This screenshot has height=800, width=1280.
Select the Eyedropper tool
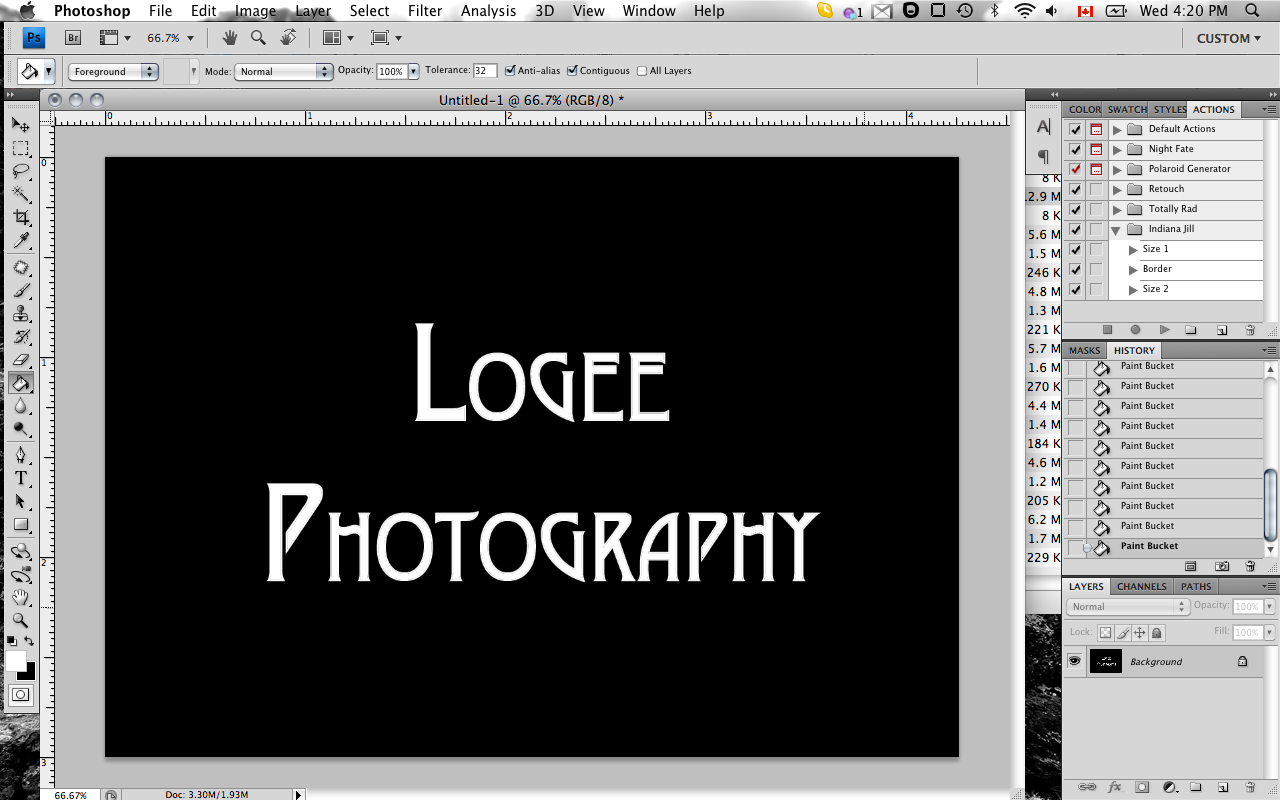tap(21, 241)
